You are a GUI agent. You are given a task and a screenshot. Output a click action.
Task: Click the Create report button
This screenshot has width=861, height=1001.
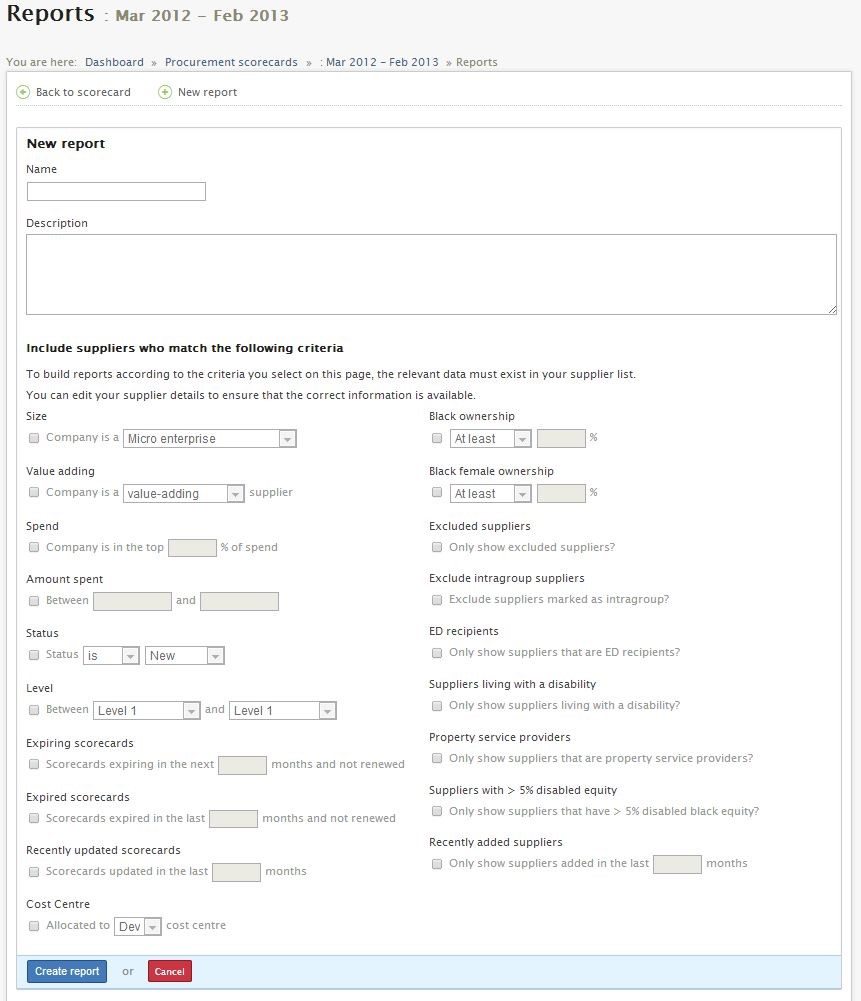(x=67, y=972)
